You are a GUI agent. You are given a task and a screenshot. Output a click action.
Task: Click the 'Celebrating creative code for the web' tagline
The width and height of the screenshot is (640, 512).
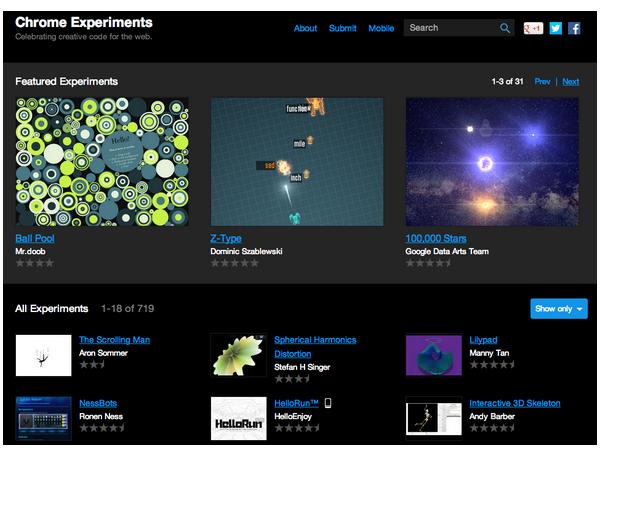(x=84, y=37)
